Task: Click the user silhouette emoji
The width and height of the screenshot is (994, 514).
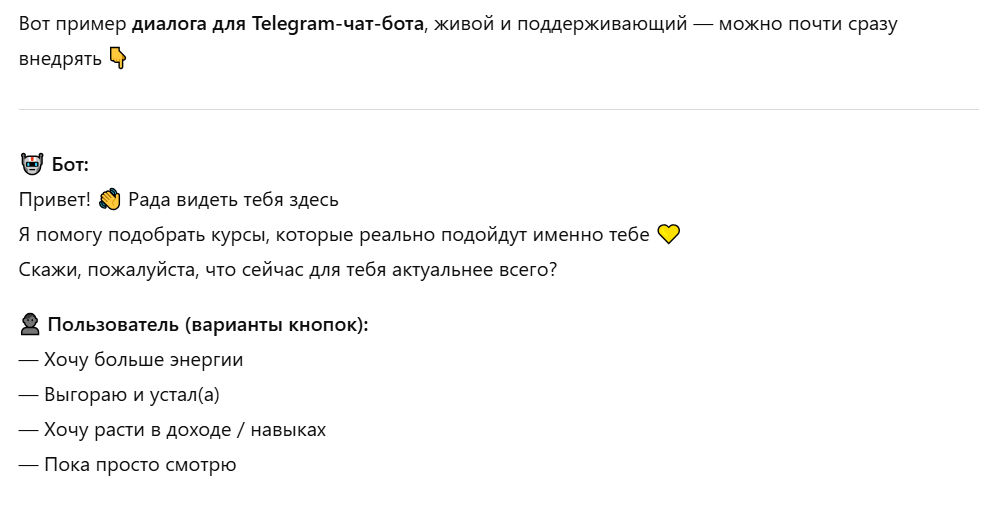Action: click(x=30, y=325)
